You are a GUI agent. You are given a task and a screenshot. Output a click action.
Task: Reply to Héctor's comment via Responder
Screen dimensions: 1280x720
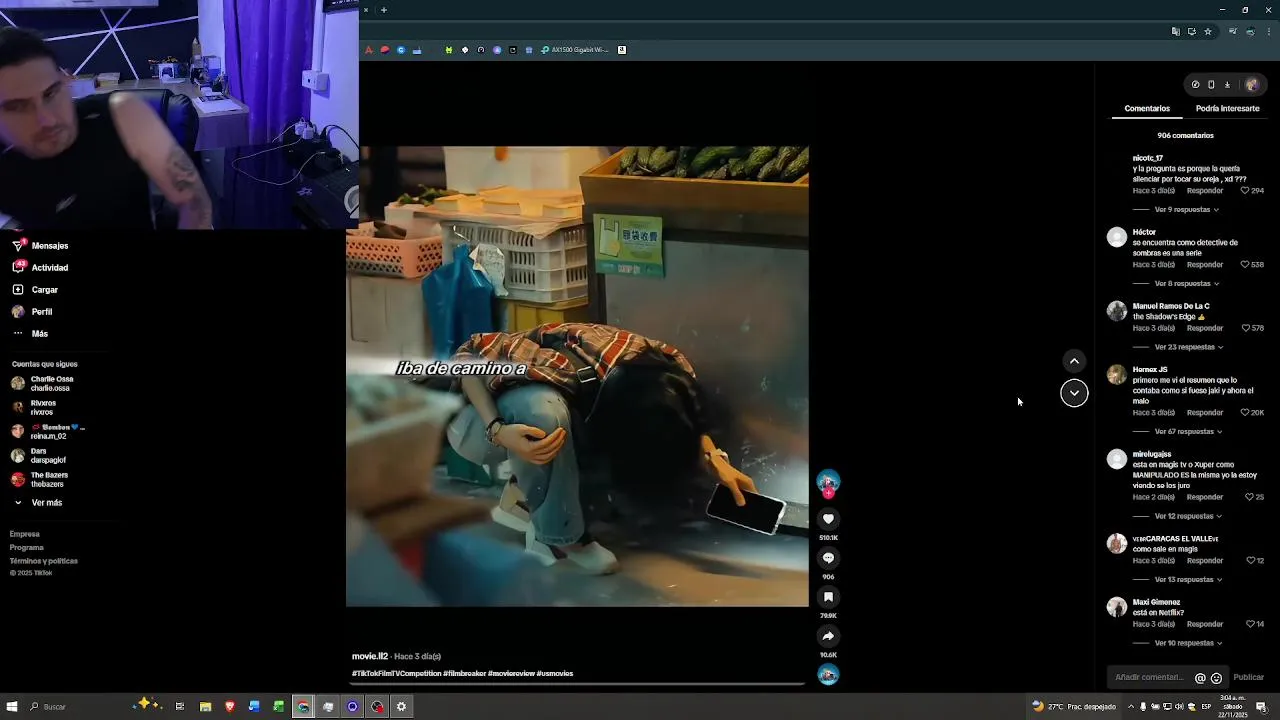[x=1204, y=265]
